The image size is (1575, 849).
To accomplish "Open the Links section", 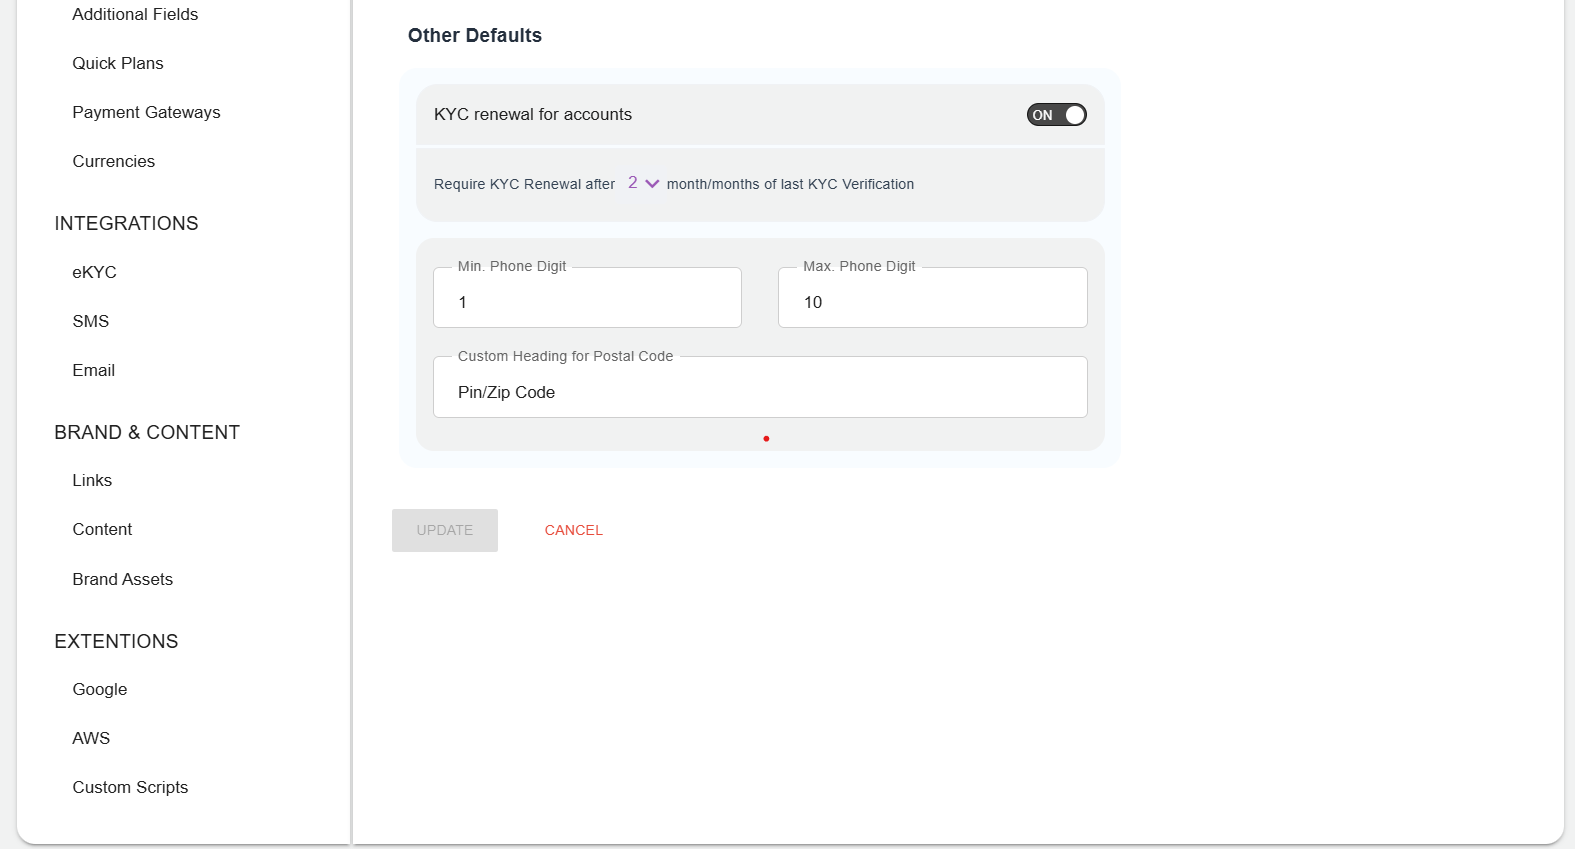I will point(91,480).
